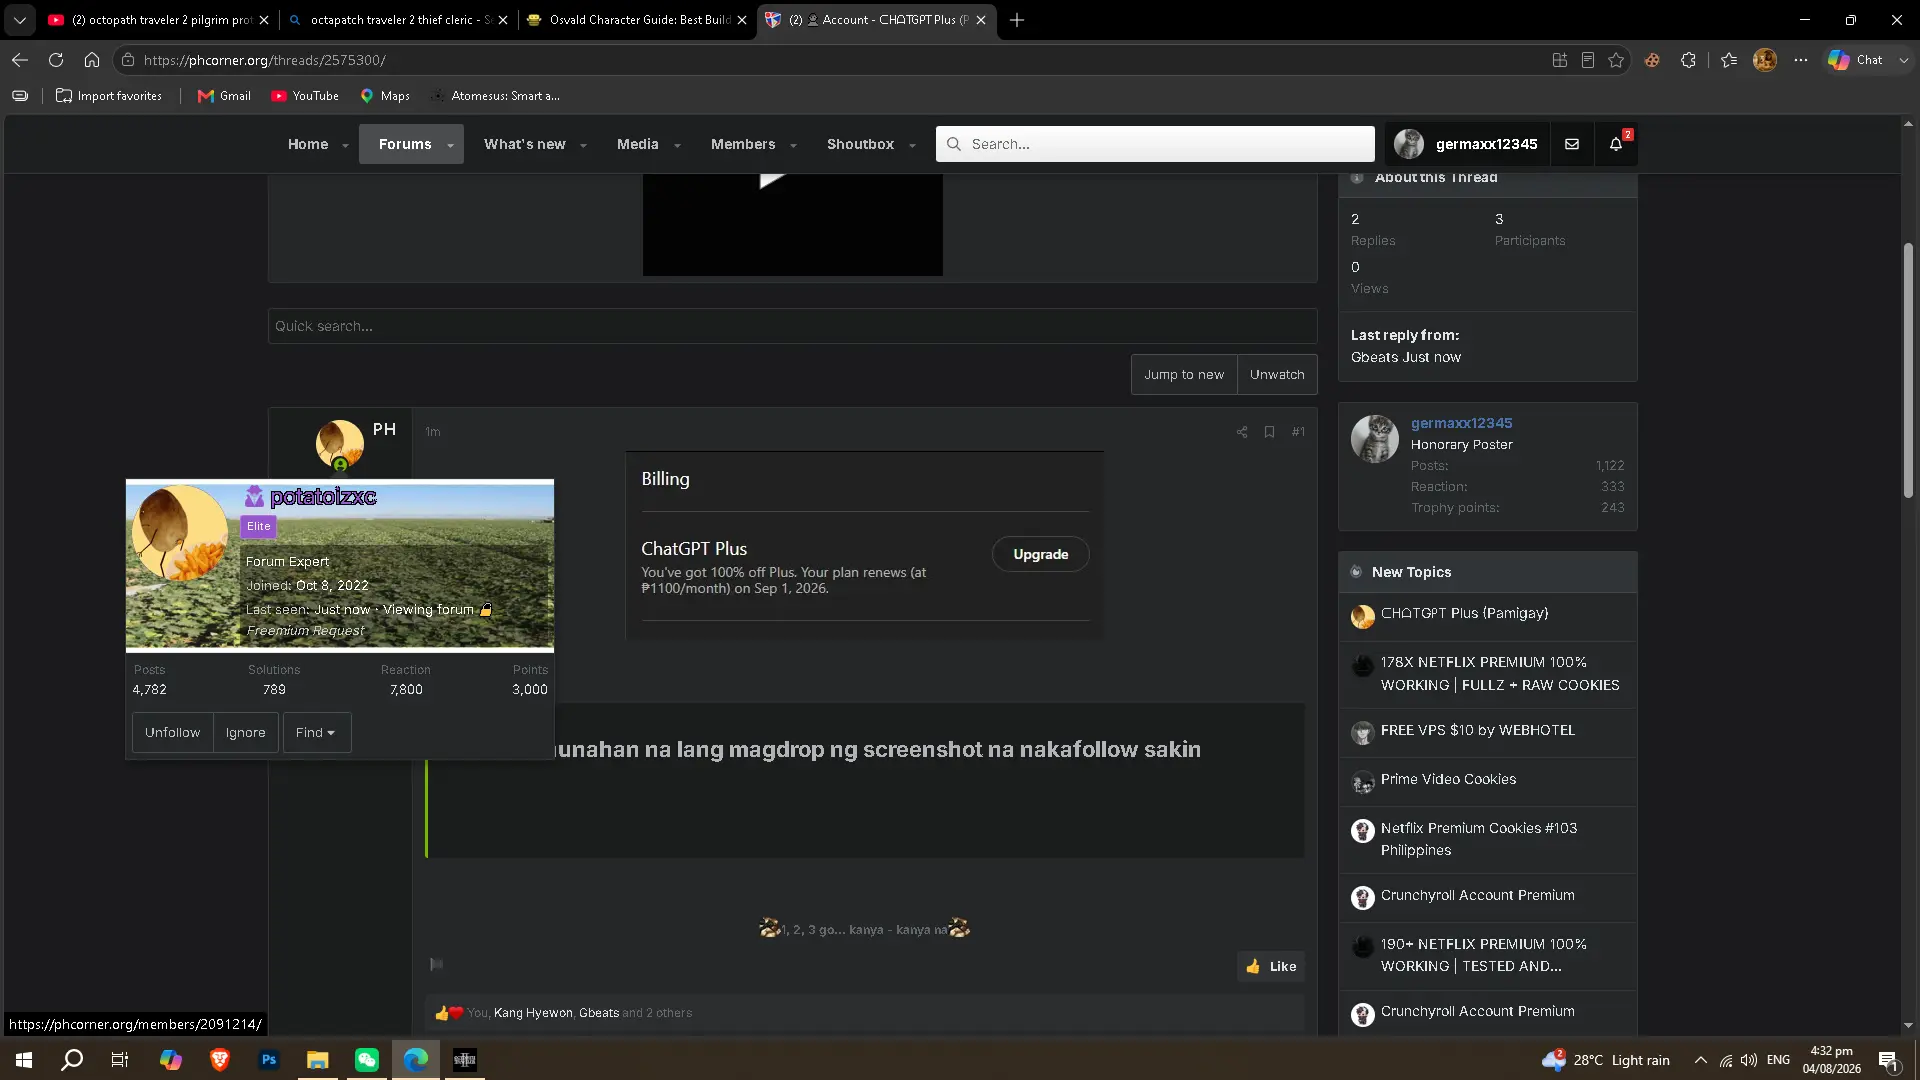1920x1080 pixels.
Task: Expand the Forums menu dropdown arrow
Action: pyautogui.click(x=450, y=146)
